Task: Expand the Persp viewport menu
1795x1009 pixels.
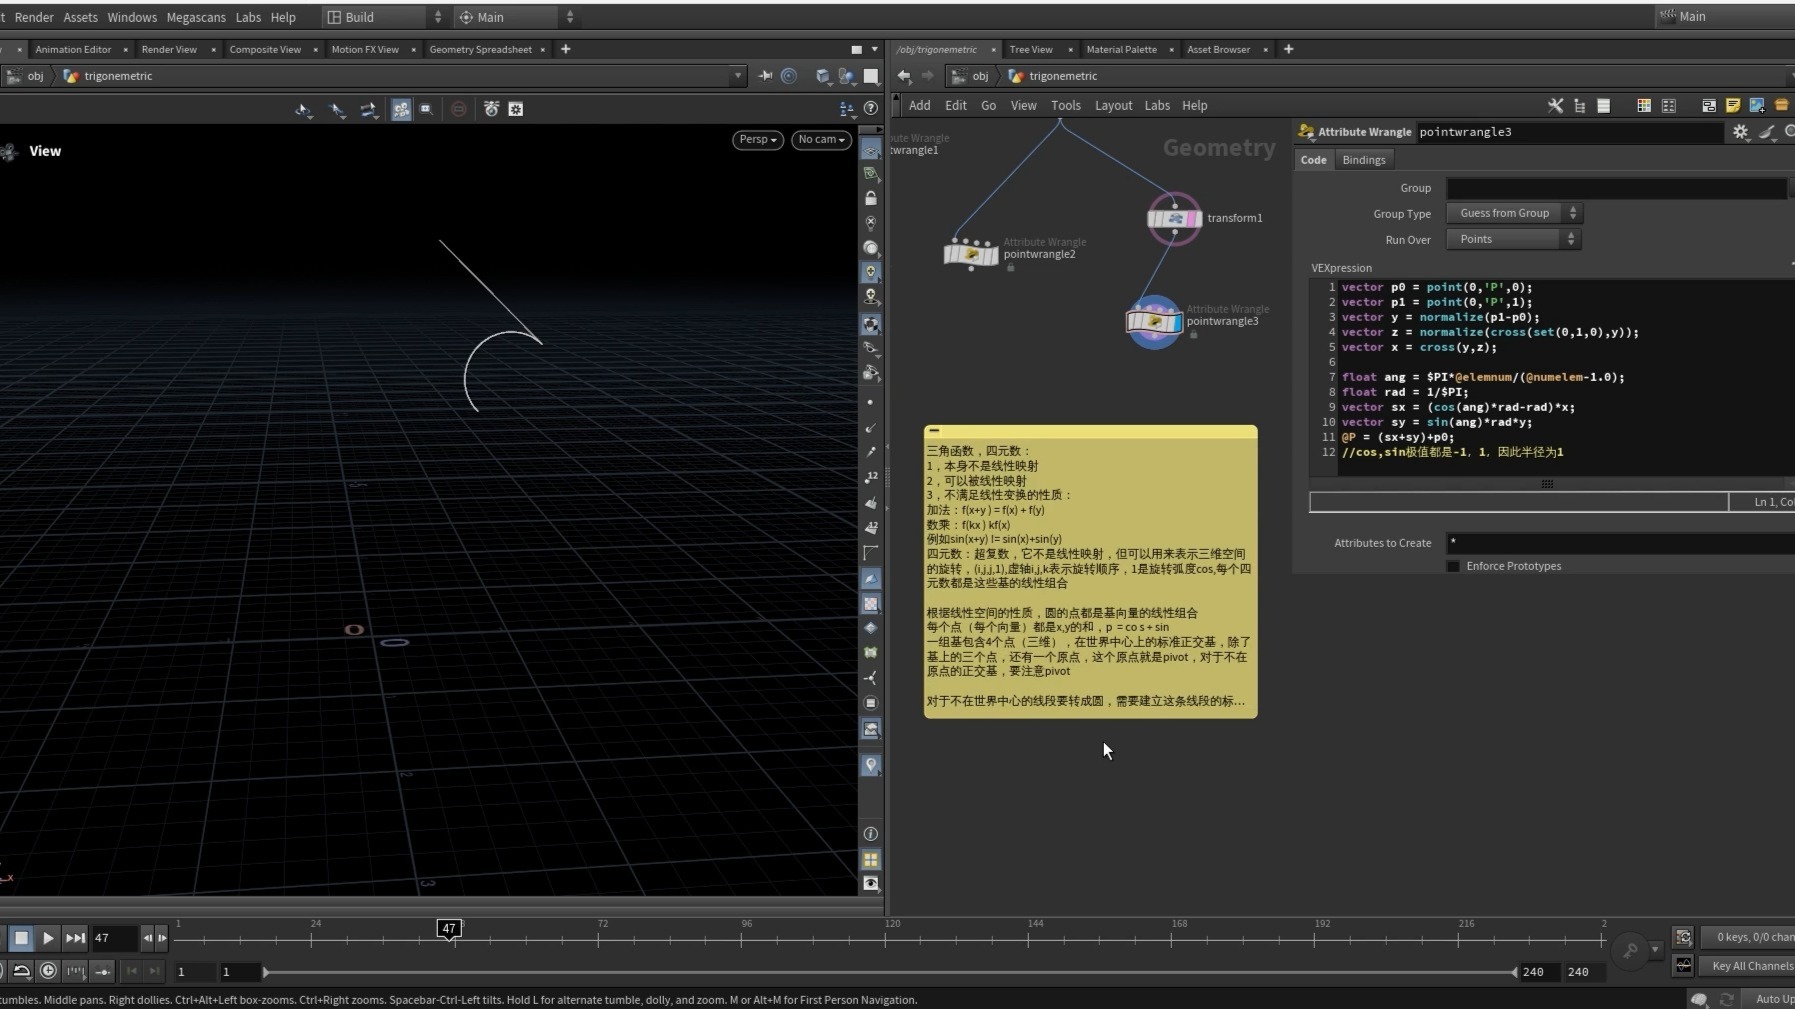Action: pyautogui.click(x=757, y=140)
